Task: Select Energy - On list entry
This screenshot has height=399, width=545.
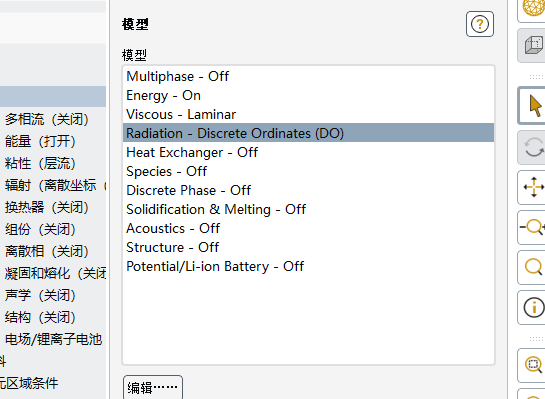Action: (x=308, y=95)
